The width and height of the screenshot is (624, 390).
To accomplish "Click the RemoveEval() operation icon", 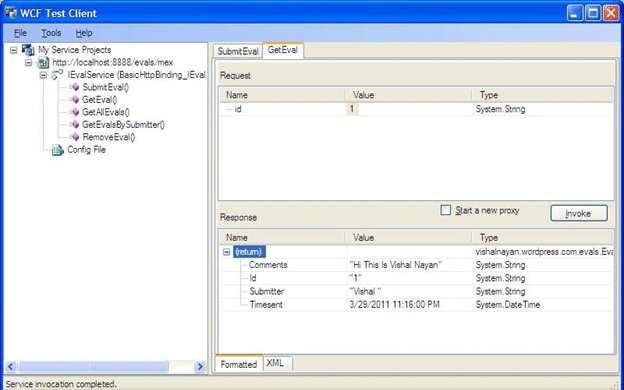I will [75, 137].
